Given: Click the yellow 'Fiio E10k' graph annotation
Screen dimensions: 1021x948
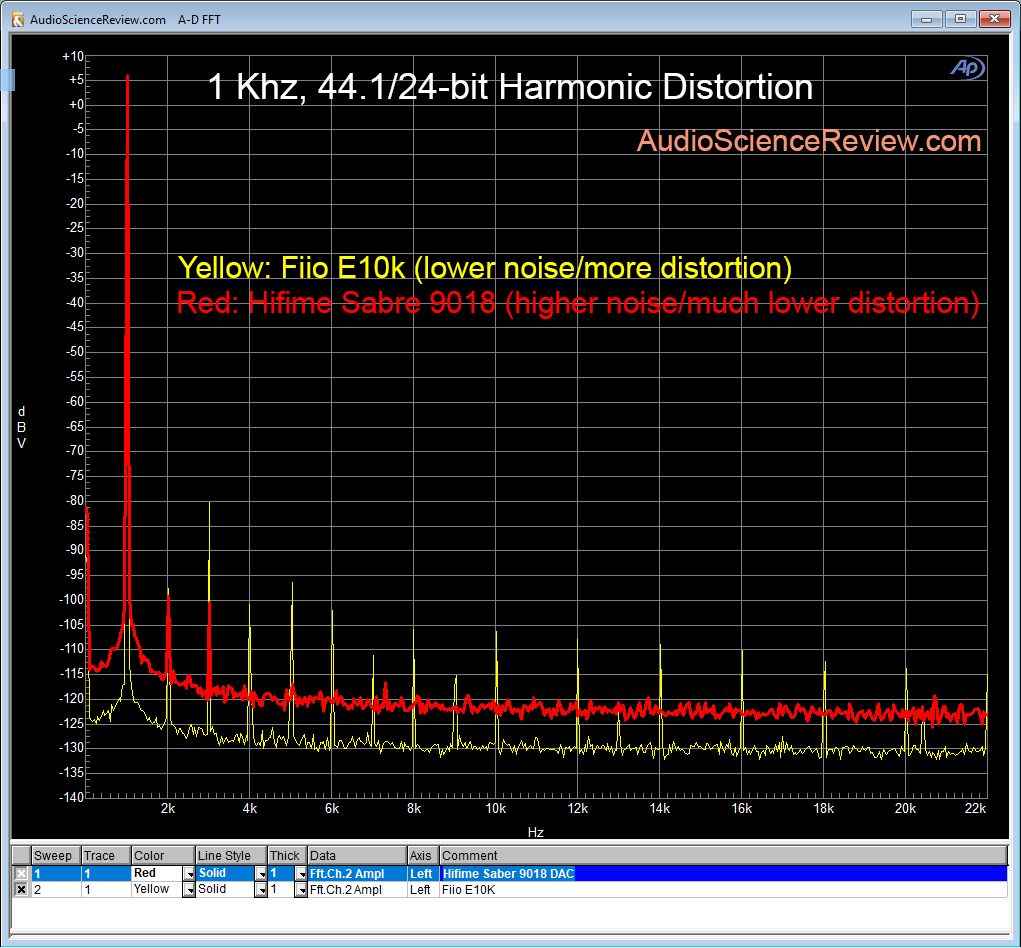Looking at the screenshot, I should click(x=485, y=268).
